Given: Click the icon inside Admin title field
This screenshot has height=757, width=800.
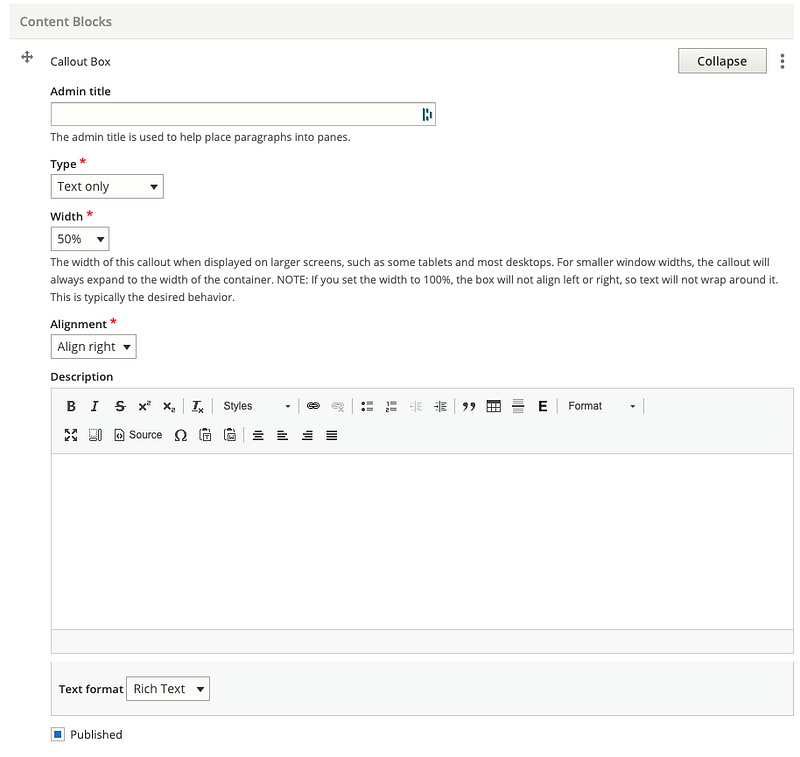Looking at the screenshot, I should point(427,114).
